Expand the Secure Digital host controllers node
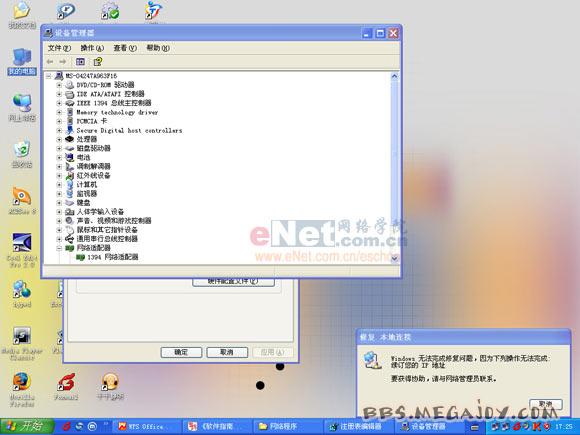 tap(59, 130)
